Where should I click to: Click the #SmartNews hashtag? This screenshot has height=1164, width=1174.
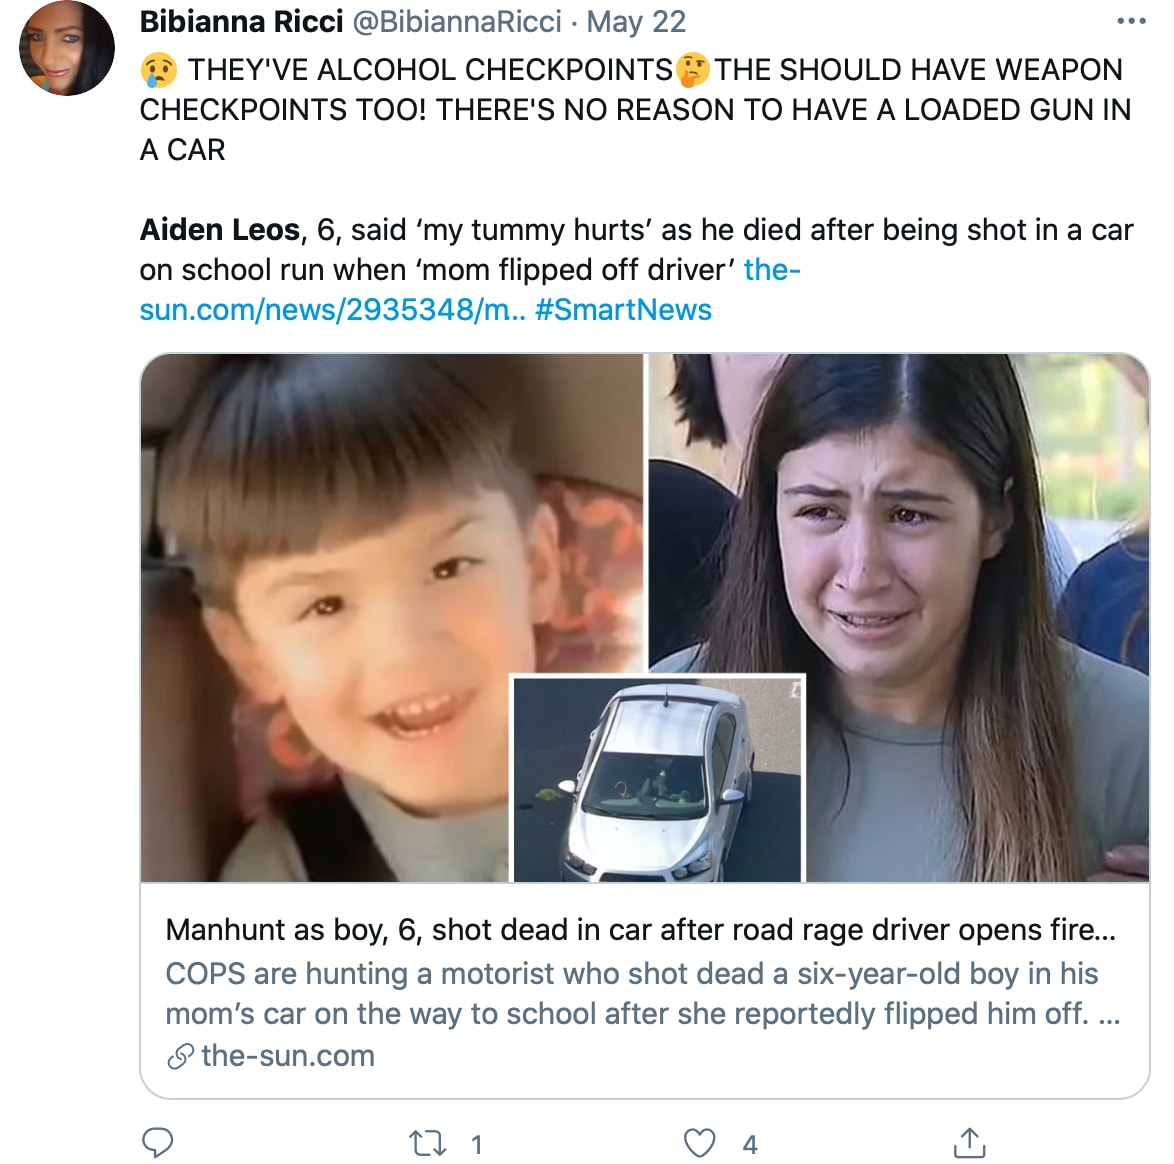coord(623,309)
